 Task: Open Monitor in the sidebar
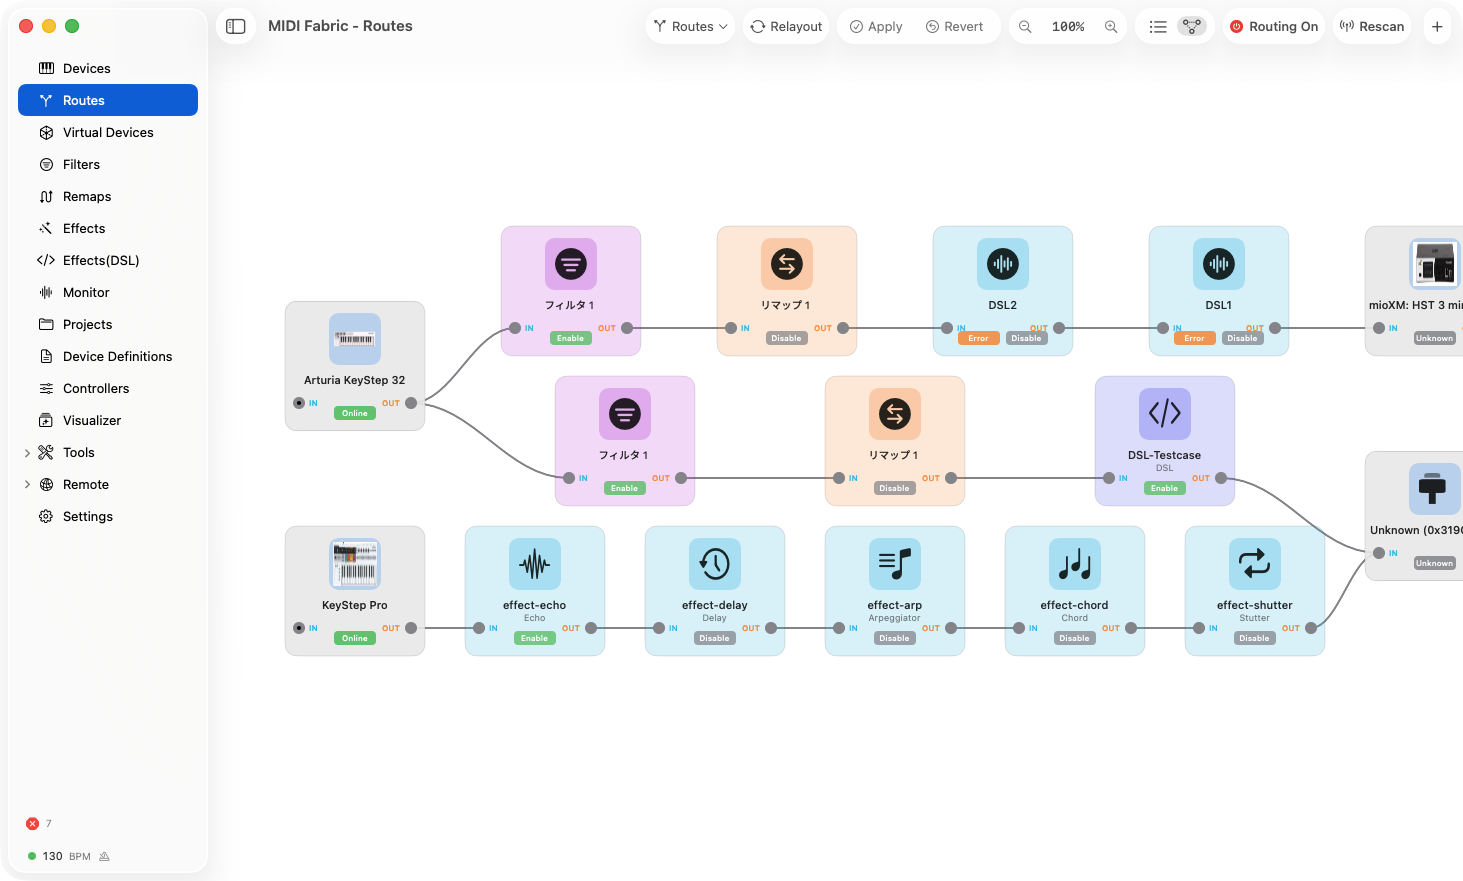point(108,293)
